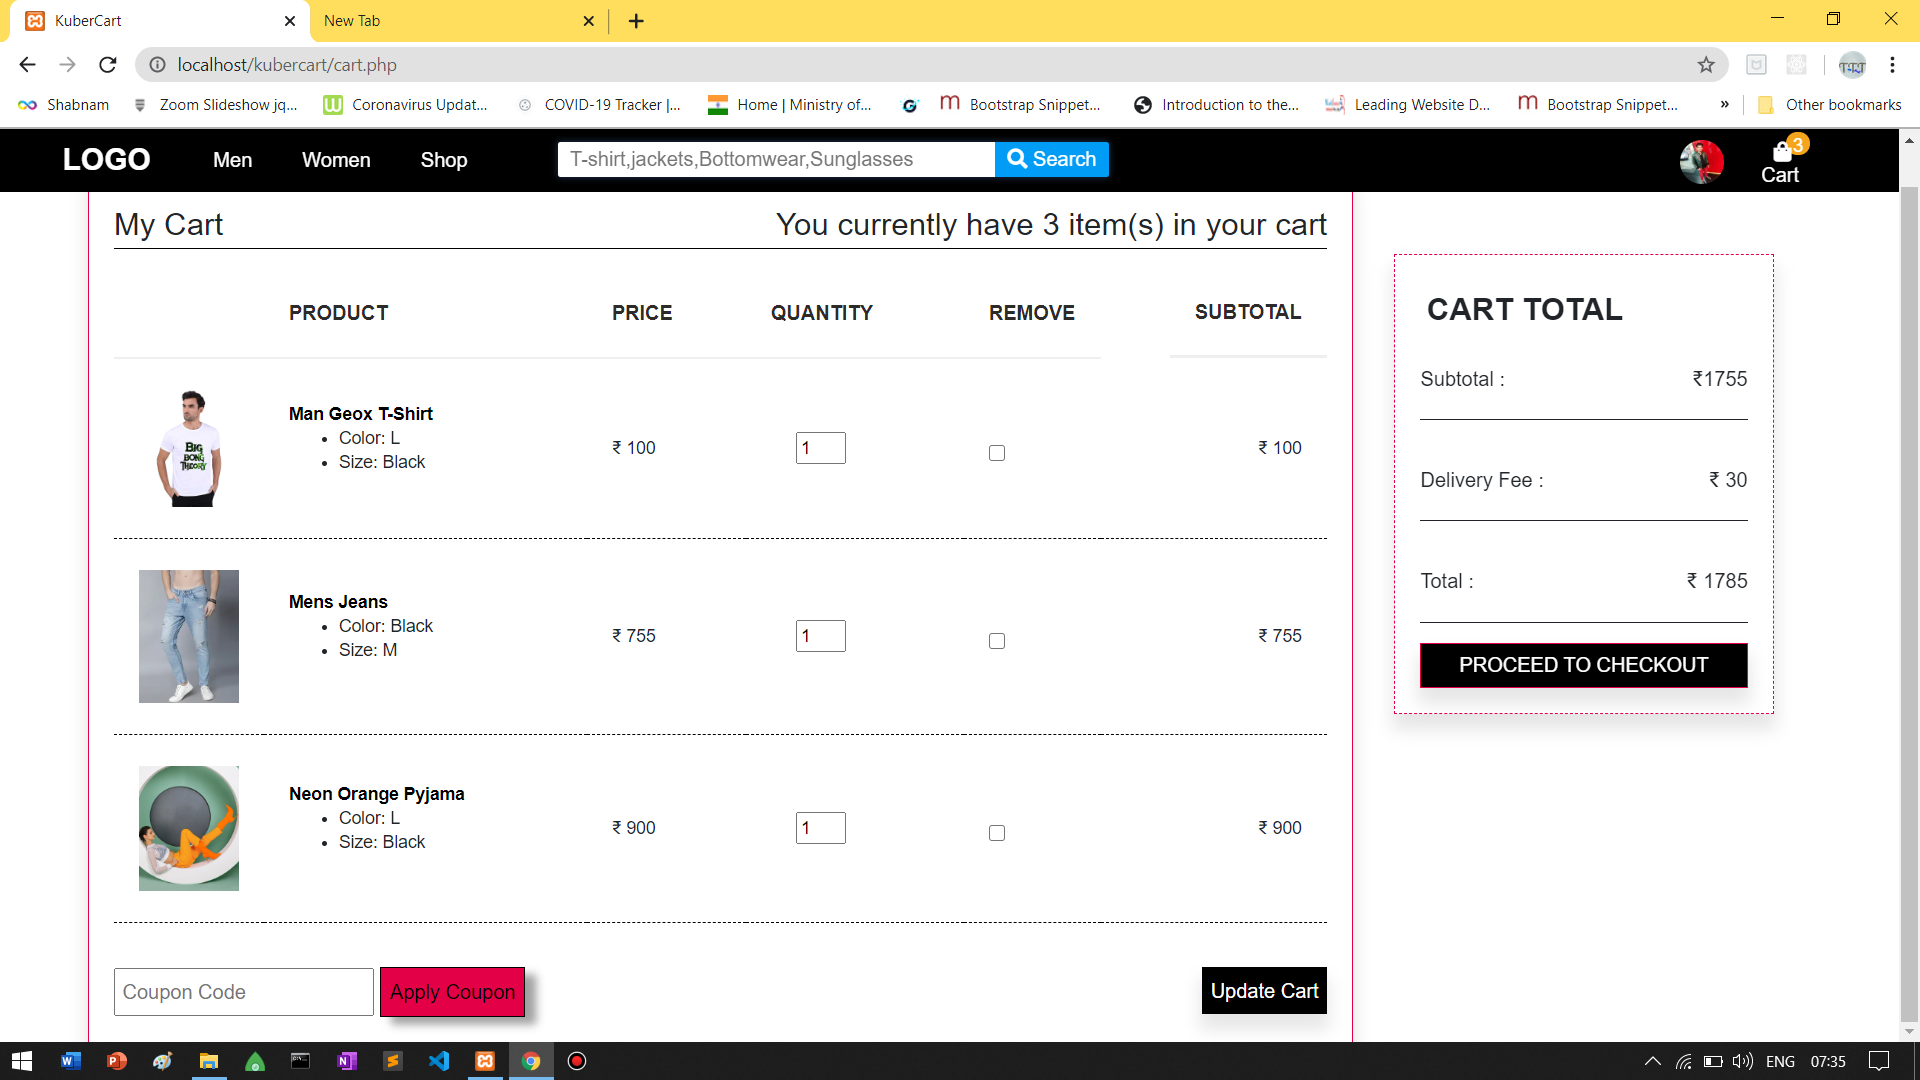1920x1080 pixels.
Task: Tick the remove checkbox for Mens Jeans
Action: click(x=997, y=641)
